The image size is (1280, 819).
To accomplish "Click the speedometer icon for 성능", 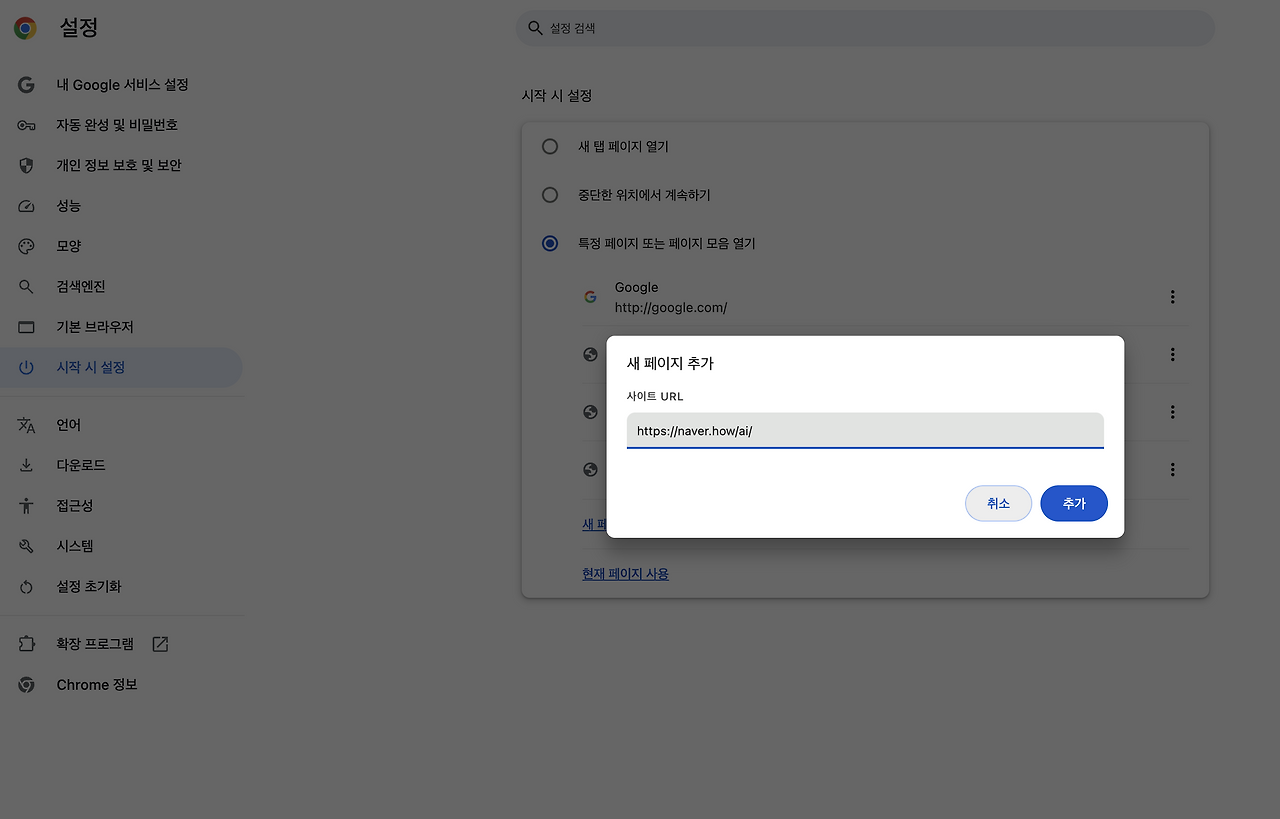I will tap(26, 206).
